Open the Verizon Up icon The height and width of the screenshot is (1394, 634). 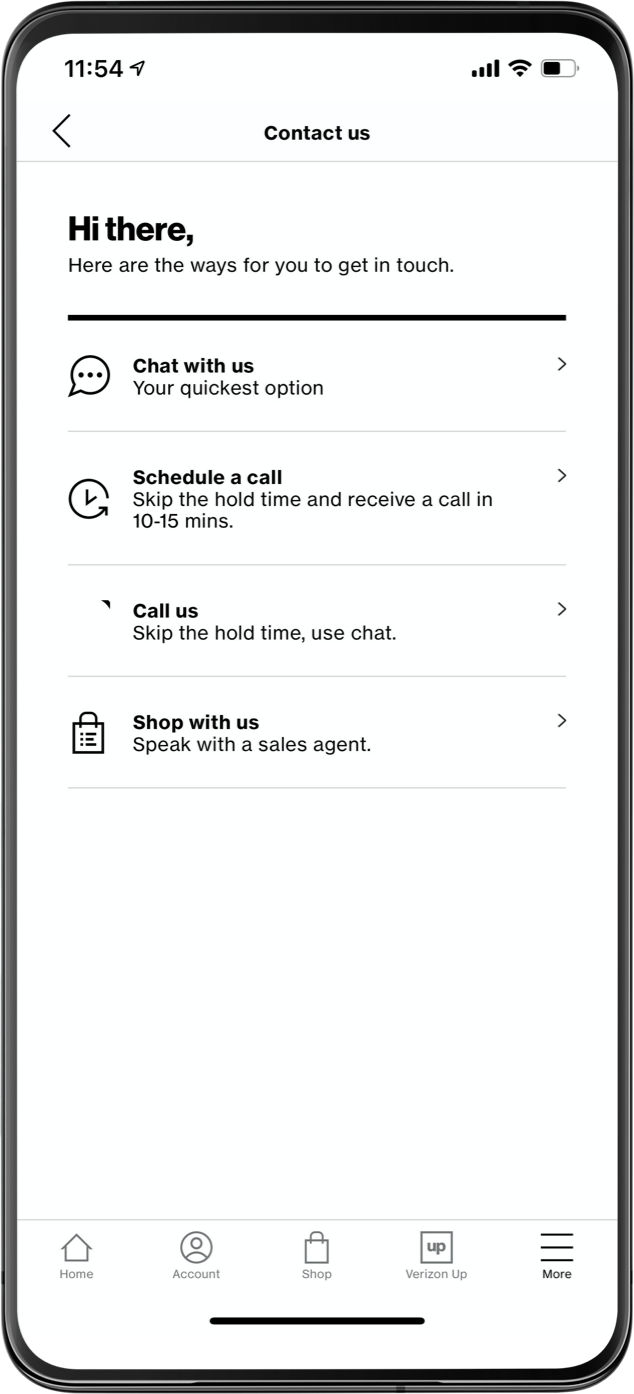[x=436, y=1247]
